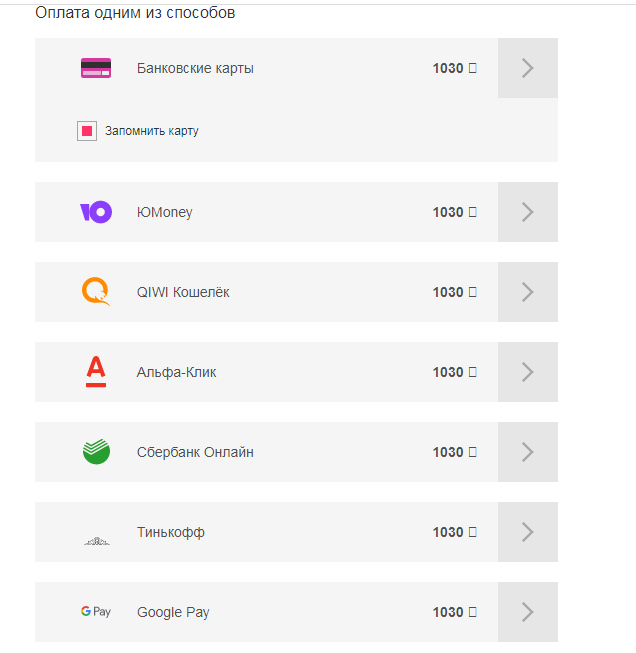Select the Банковские карты label
This screenshot has width=636, height=653.
coord(195,68)
